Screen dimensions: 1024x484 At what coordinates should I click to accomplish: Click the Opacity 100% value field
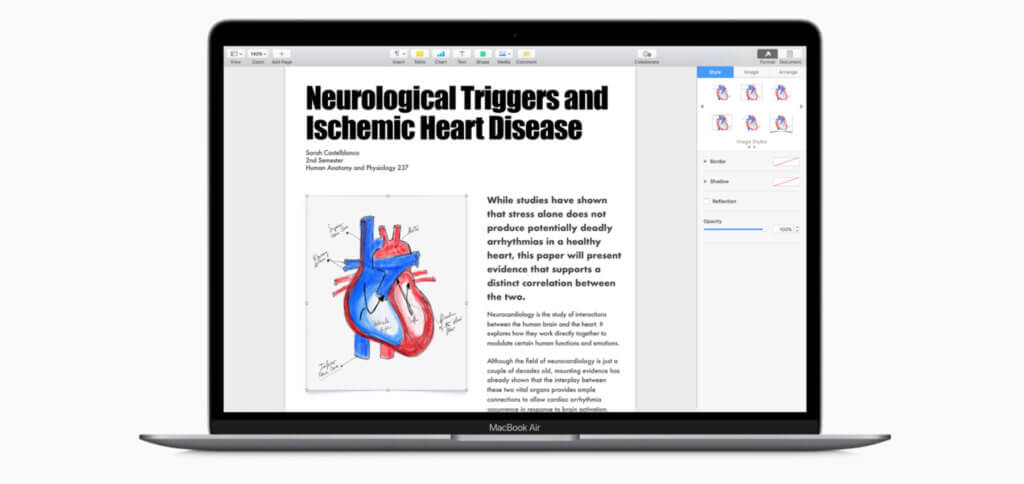(783, 229)
